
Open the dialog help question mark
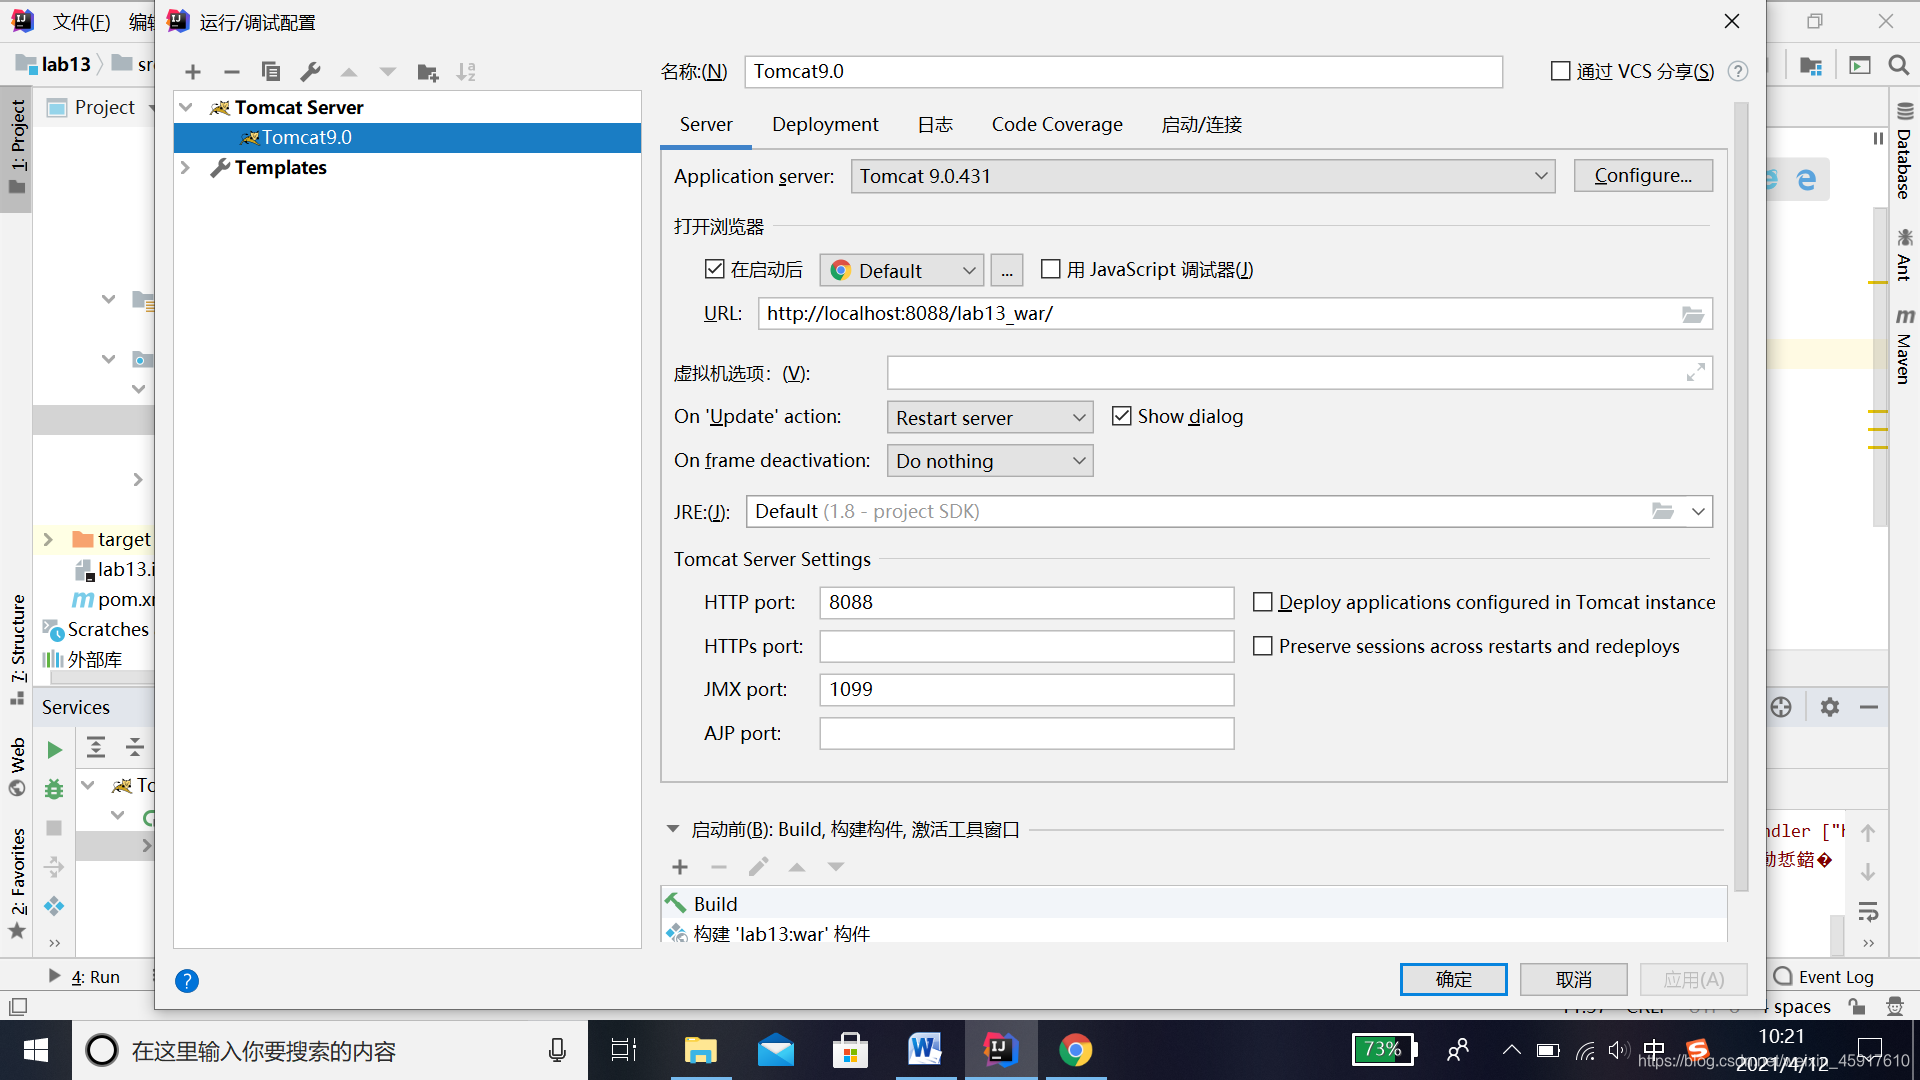[187, 981]
